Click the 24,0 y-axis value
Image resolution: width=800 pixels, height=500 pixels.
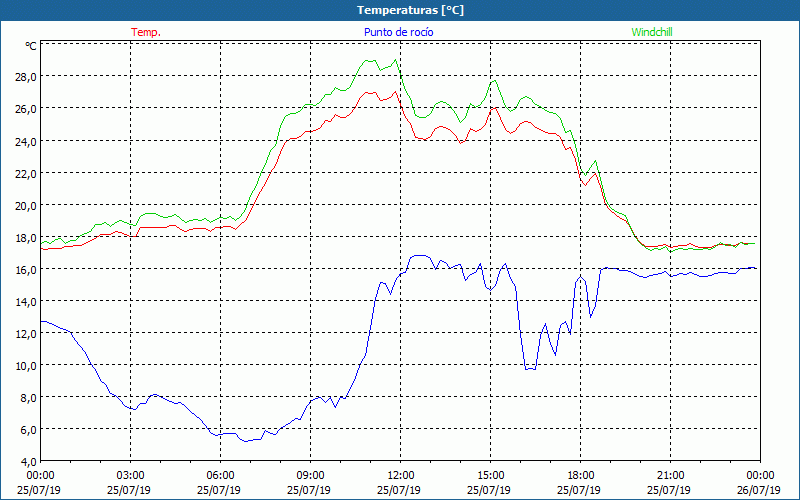point(27,141)
